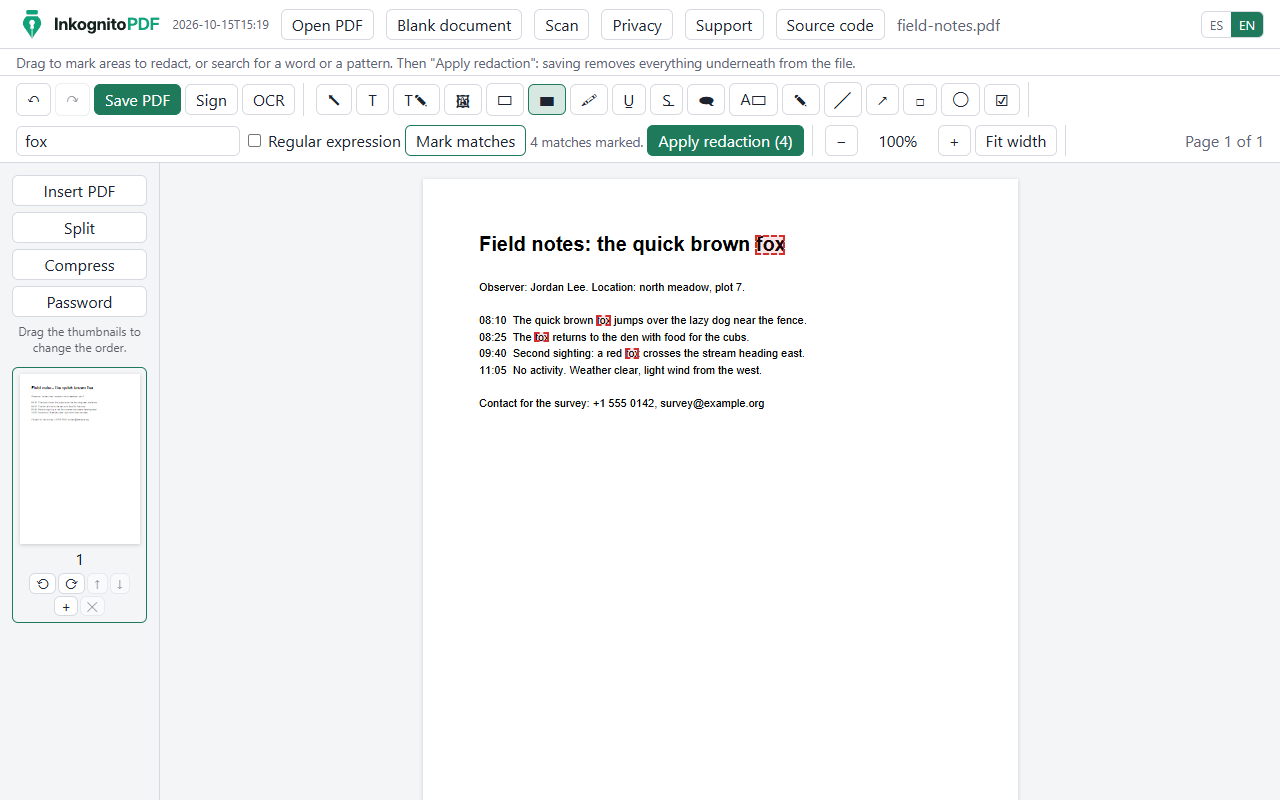Open the Source code link
This screenshot has height=800, width=1280.
click(830, 25)
